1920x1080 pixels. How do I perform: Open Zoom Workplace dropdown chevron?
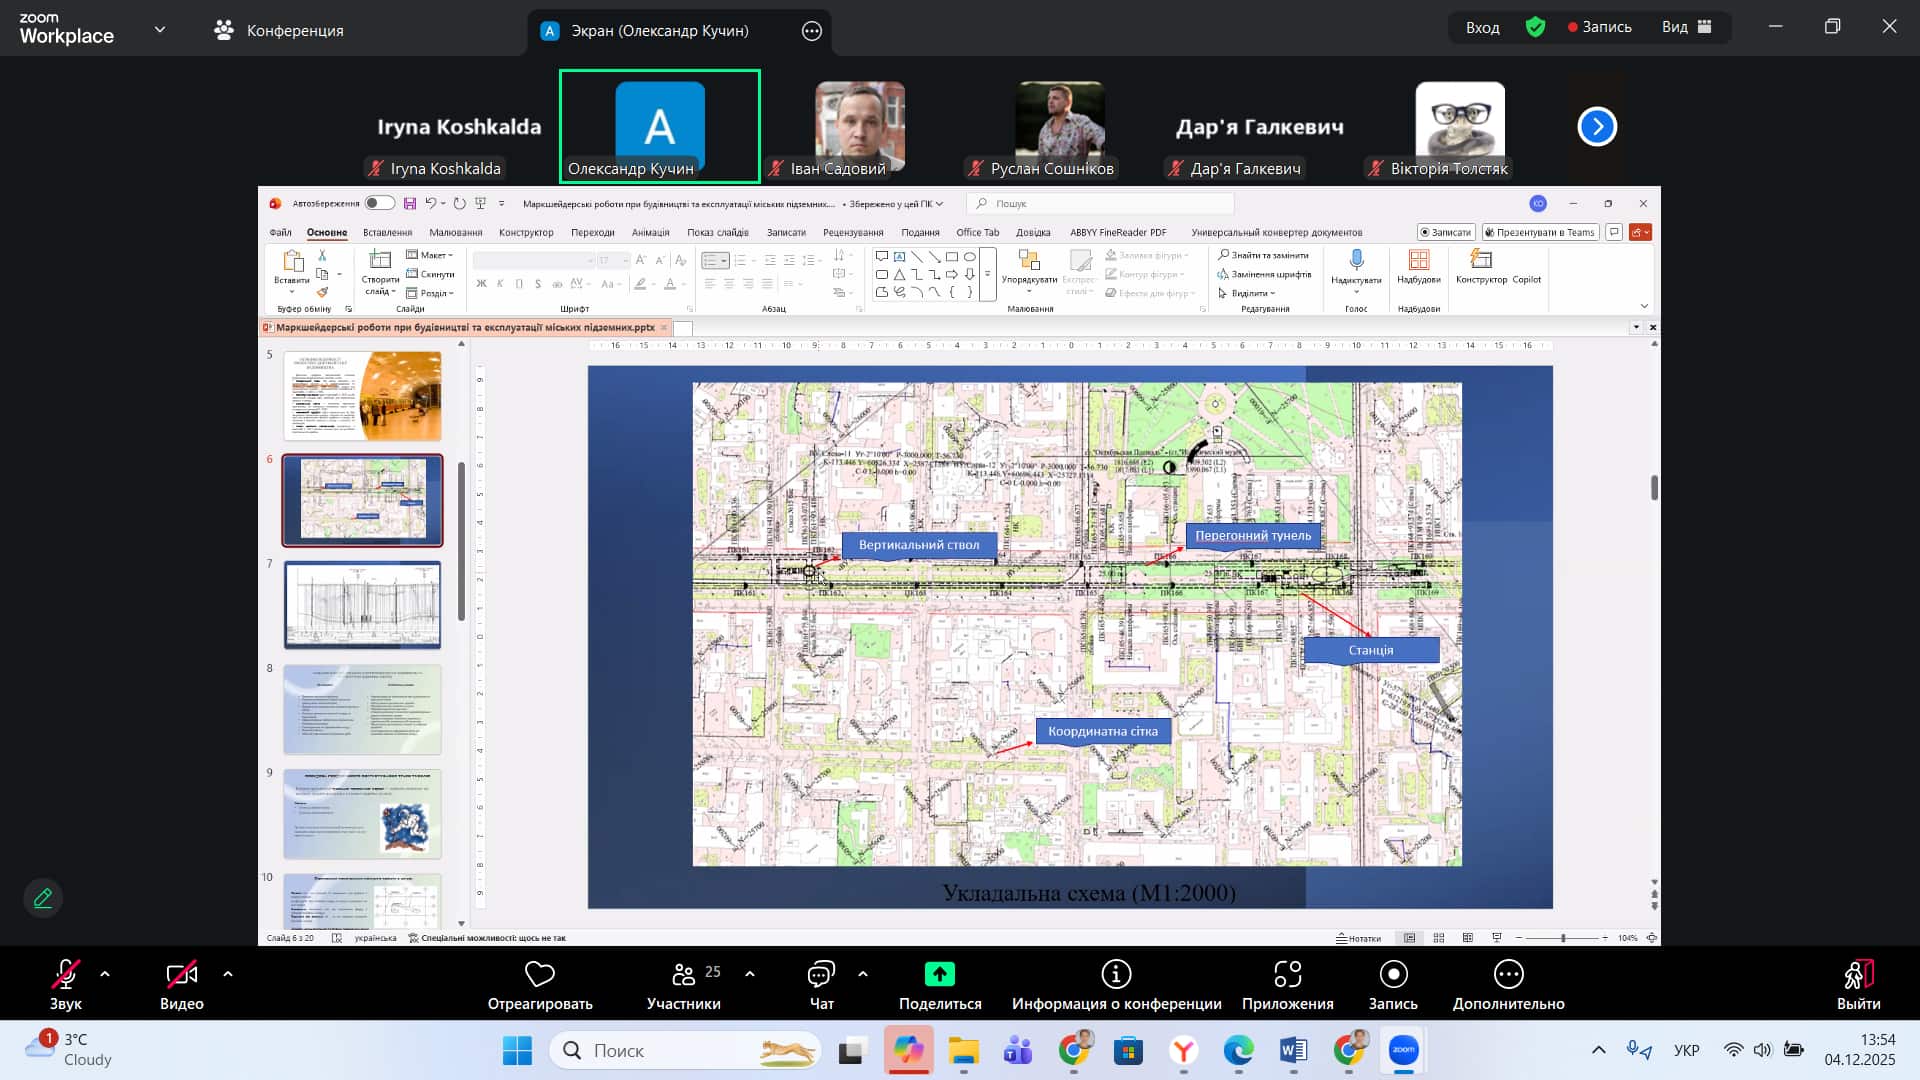pyautogui.click(x=160, y=30)
